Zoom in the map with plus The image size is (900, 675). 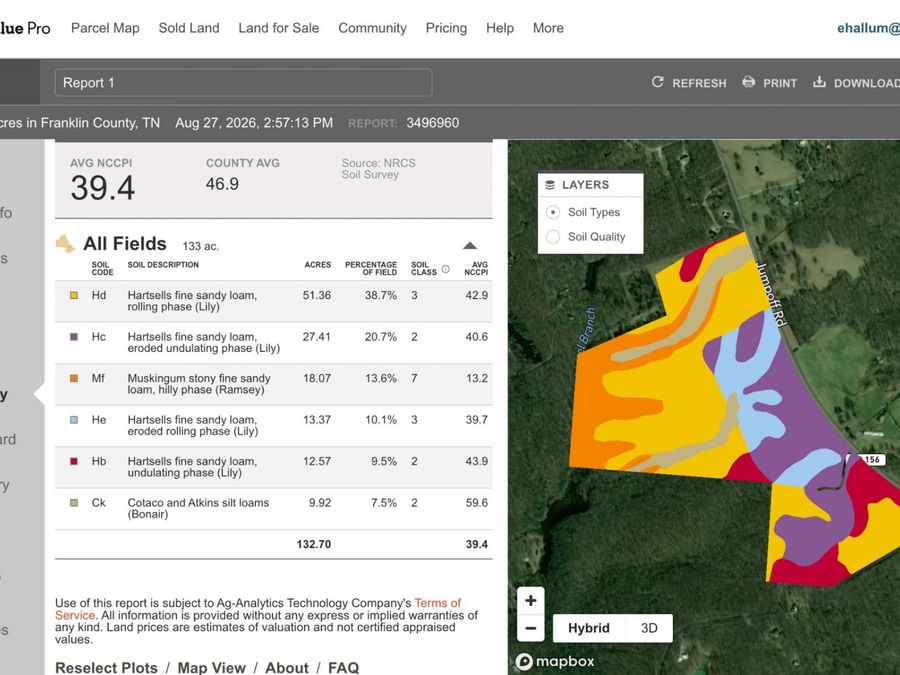coord(530,600)
